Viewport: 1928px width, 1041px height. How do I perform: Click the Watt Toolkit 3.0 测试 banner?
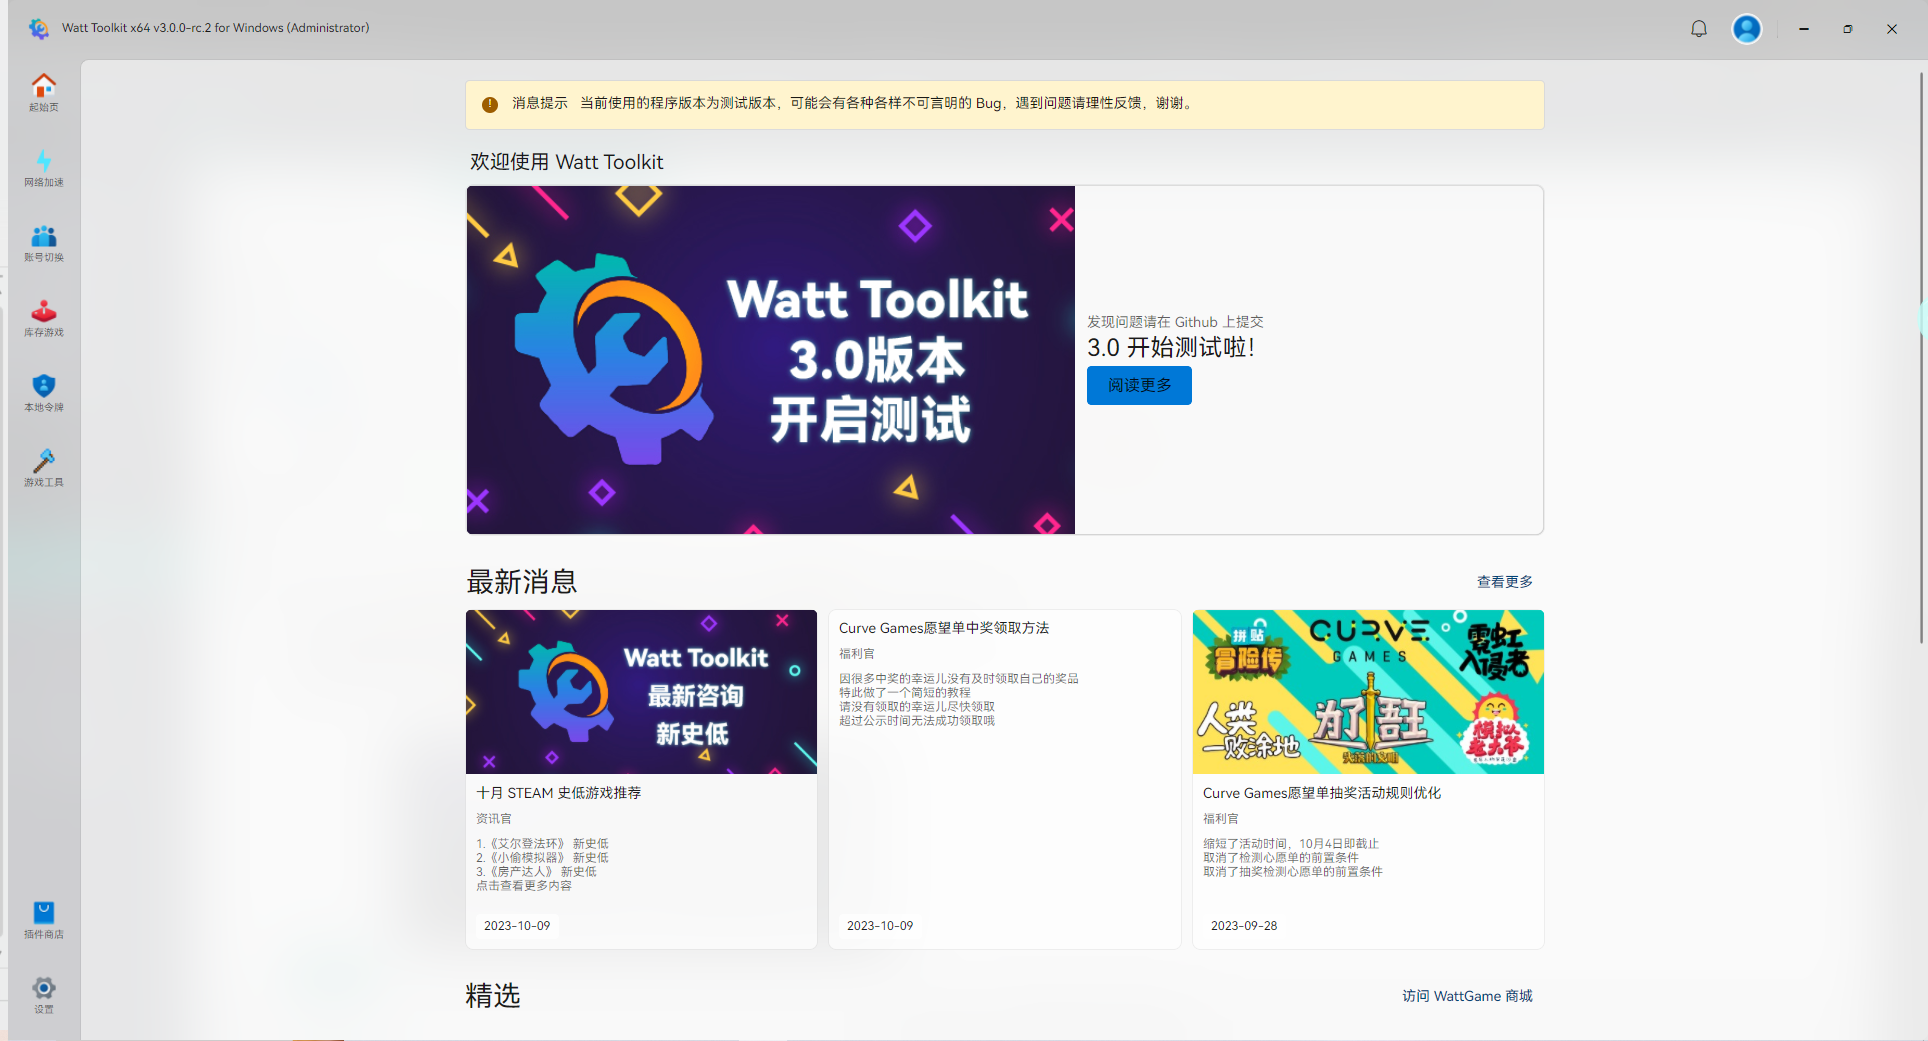(x=770, y=359)
